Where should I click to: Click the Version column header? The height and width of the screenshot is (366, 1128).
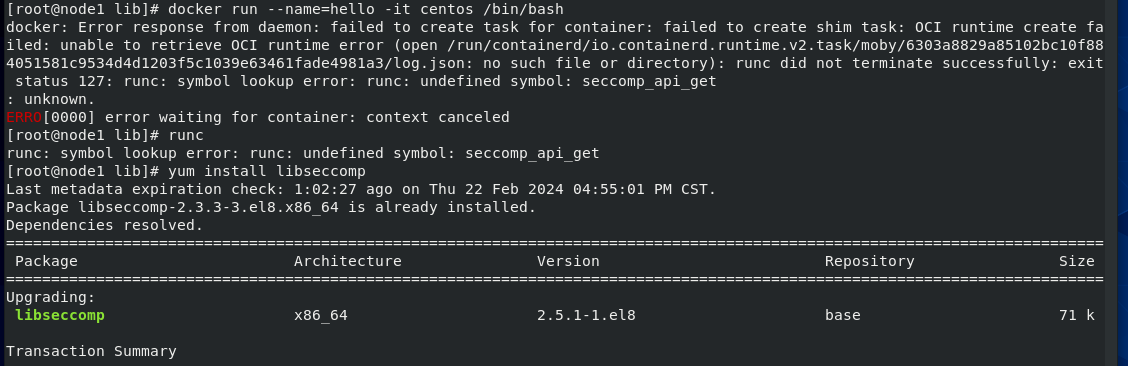coord(568,261)
